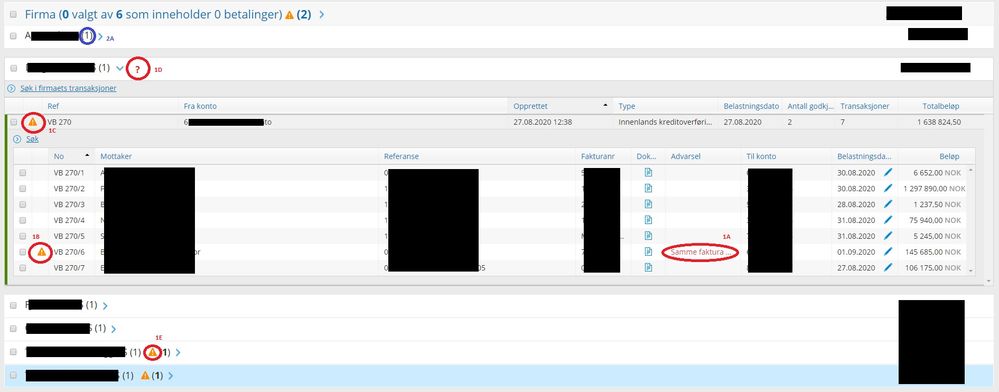Image resolution: width=999 pixels, height=392 pixels.
Task: Click warning triangle beside VB 270 batch
Action: point(32,121)
